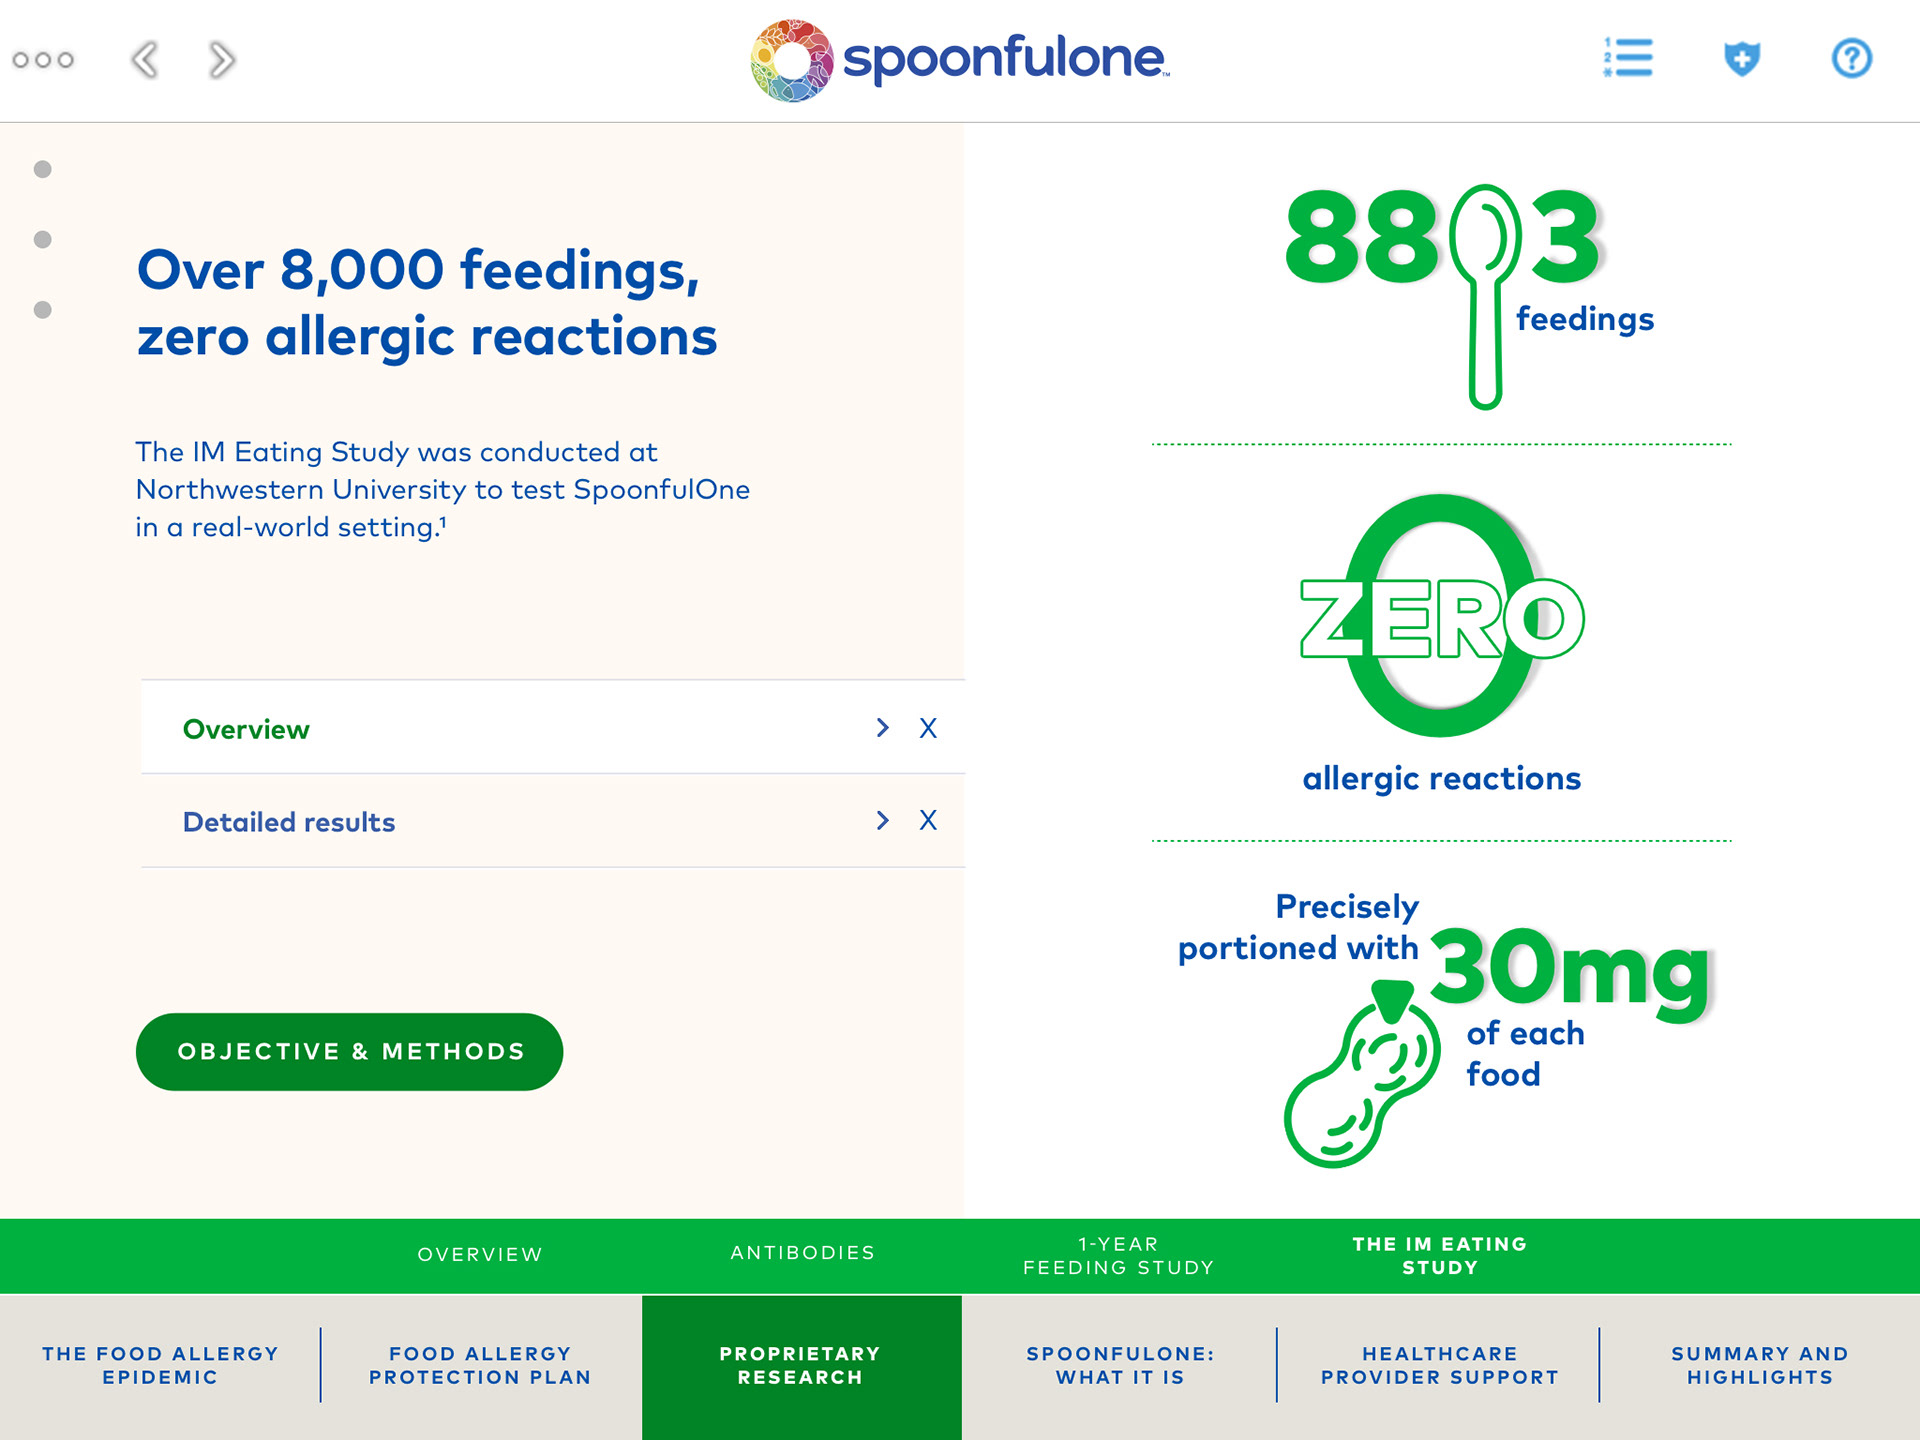Open The Food Allergy Epidemic section
This screenshot has width=1920, height=1440.
pyautogui.click(x=160, y=1365)
